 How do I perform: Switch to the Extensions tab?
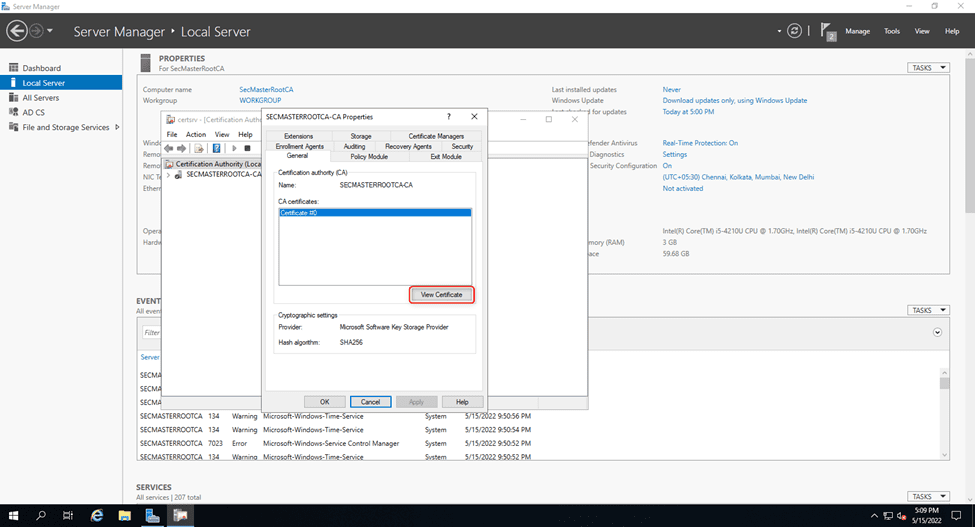point(298,136)
